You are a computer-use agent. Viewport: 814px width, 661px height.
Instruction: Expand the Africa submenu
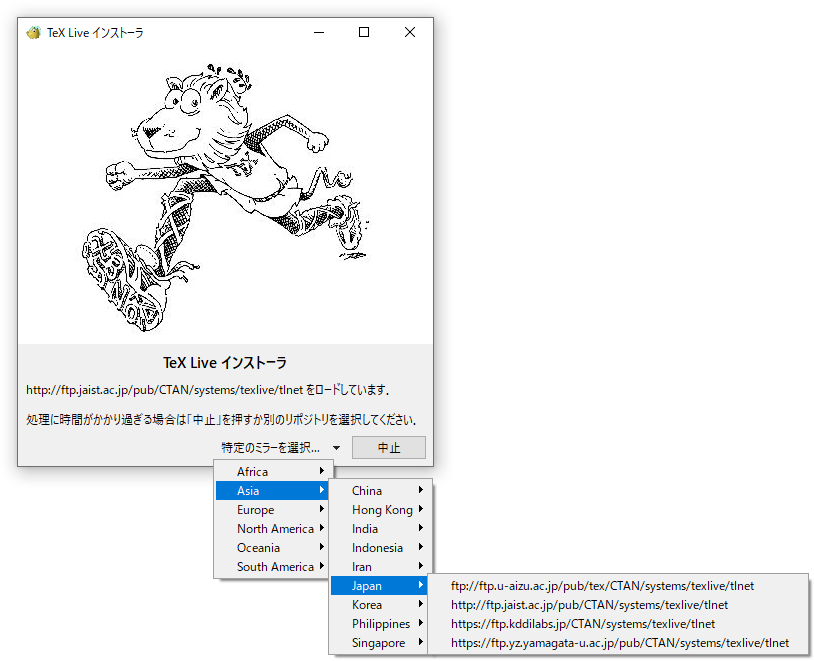pyautogui.click(x=274, y=471)
